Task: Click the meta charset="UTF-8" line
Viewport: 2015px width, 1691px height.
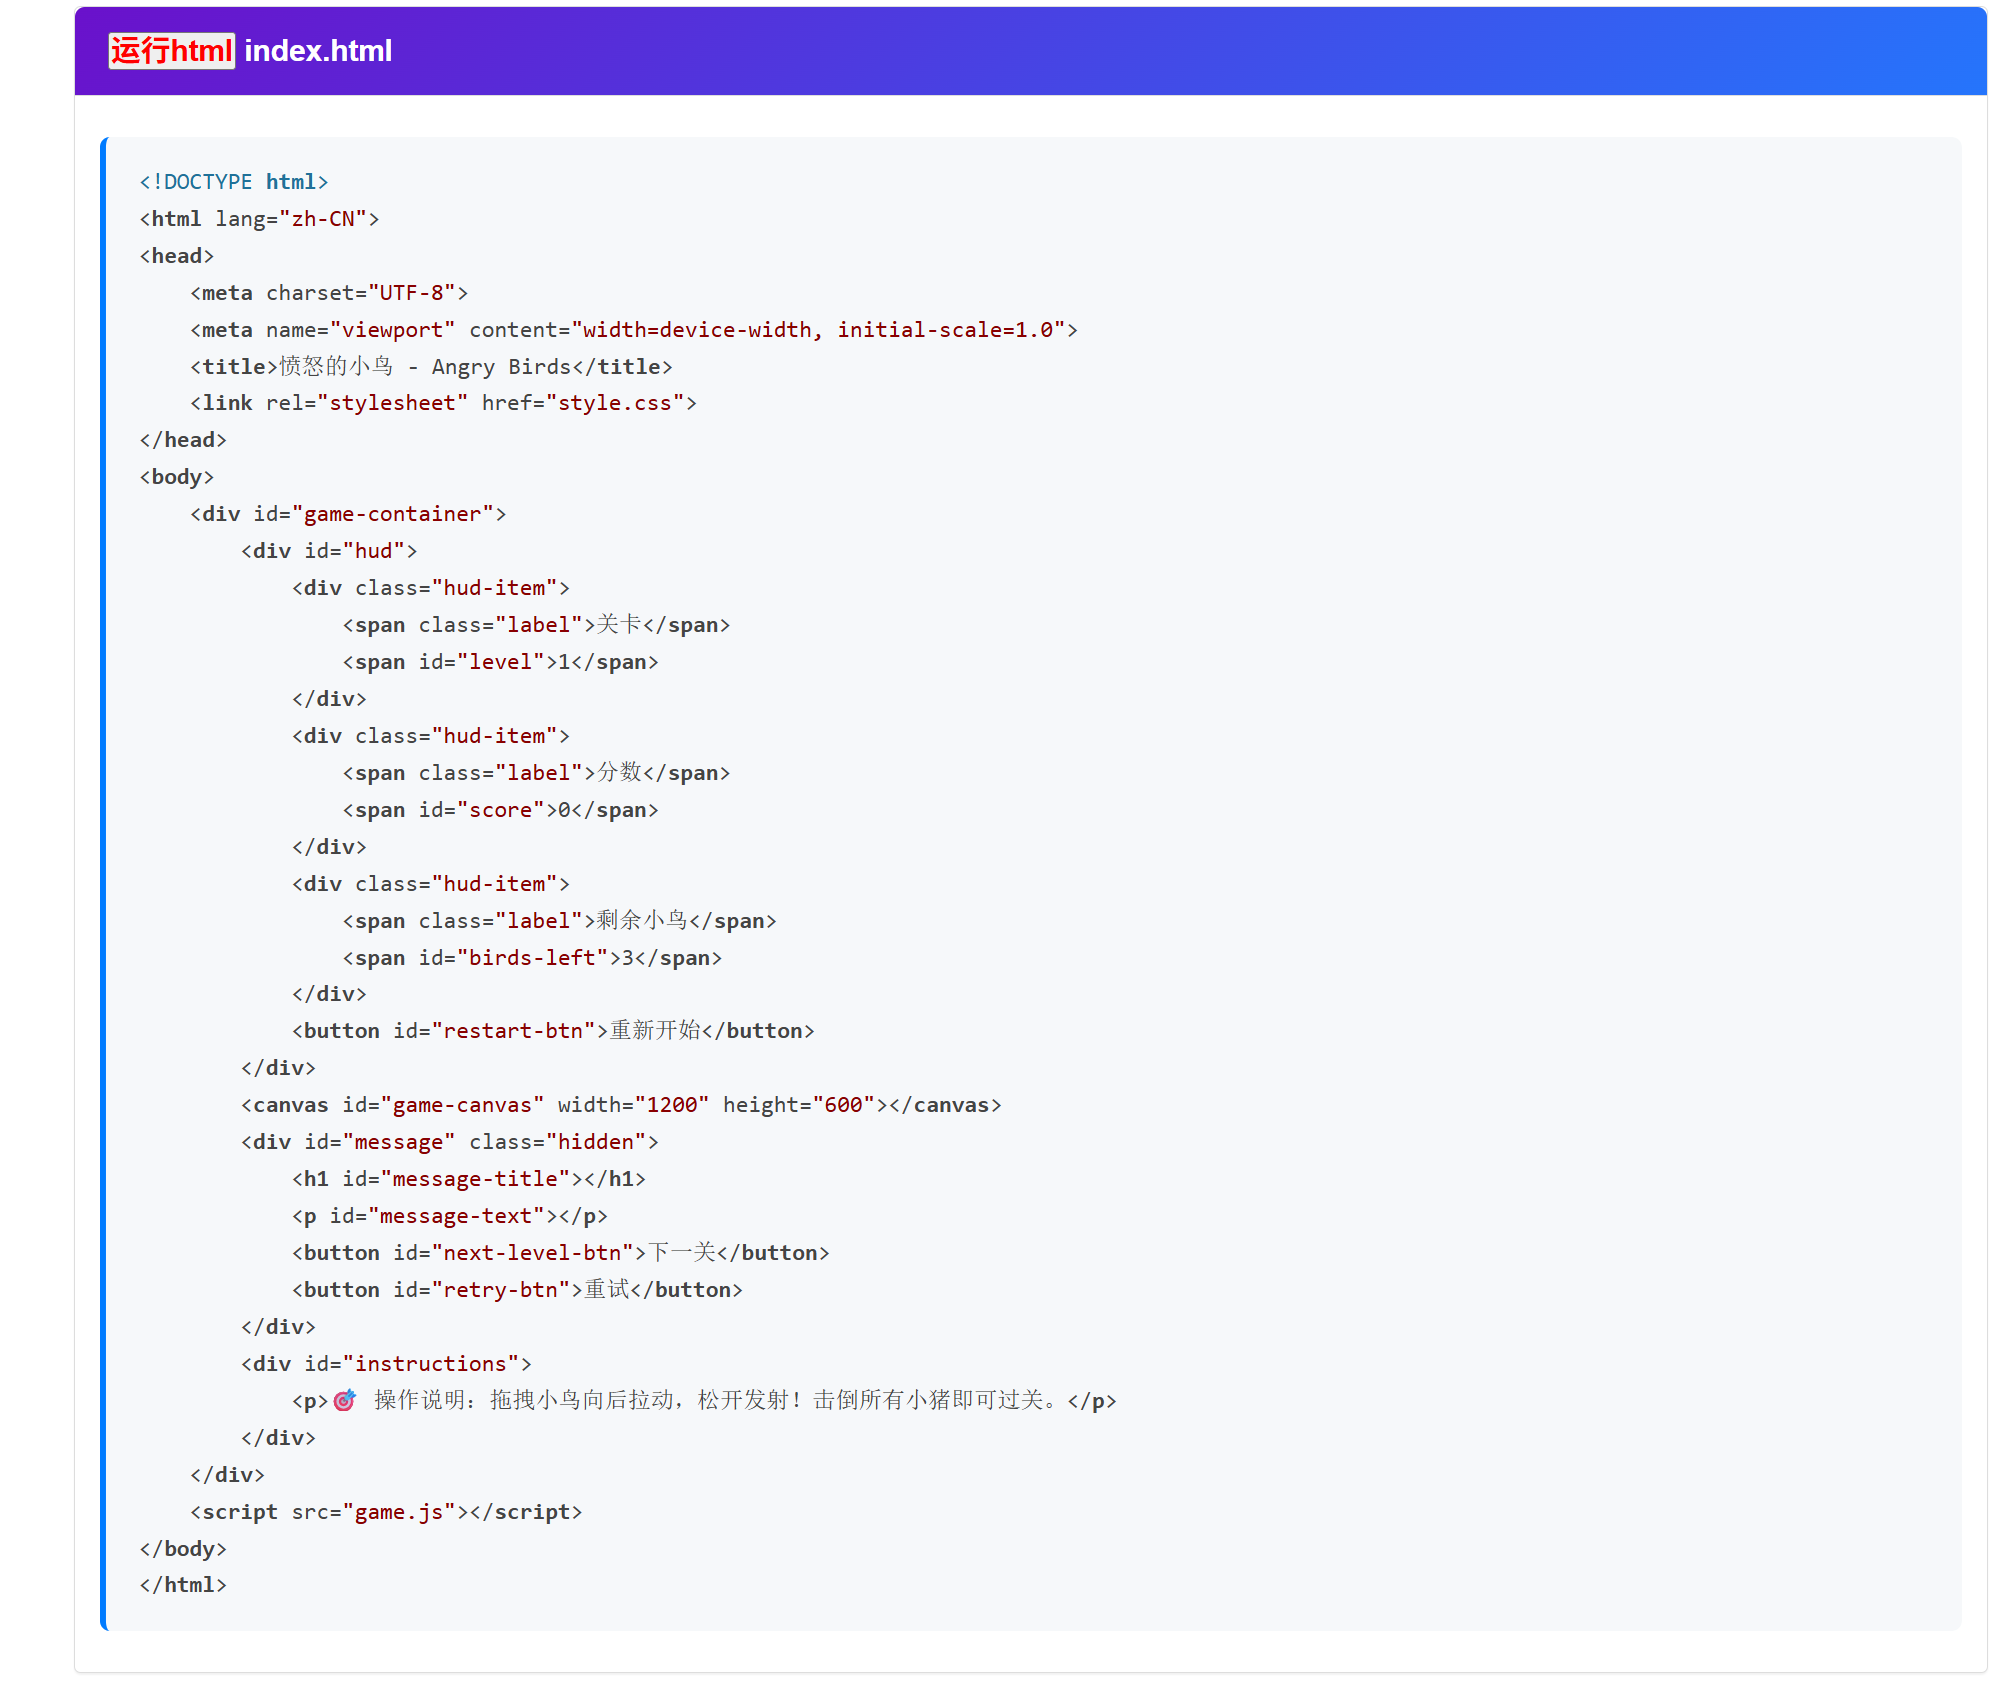Action: pyautogui.click(x=329, y=293)
